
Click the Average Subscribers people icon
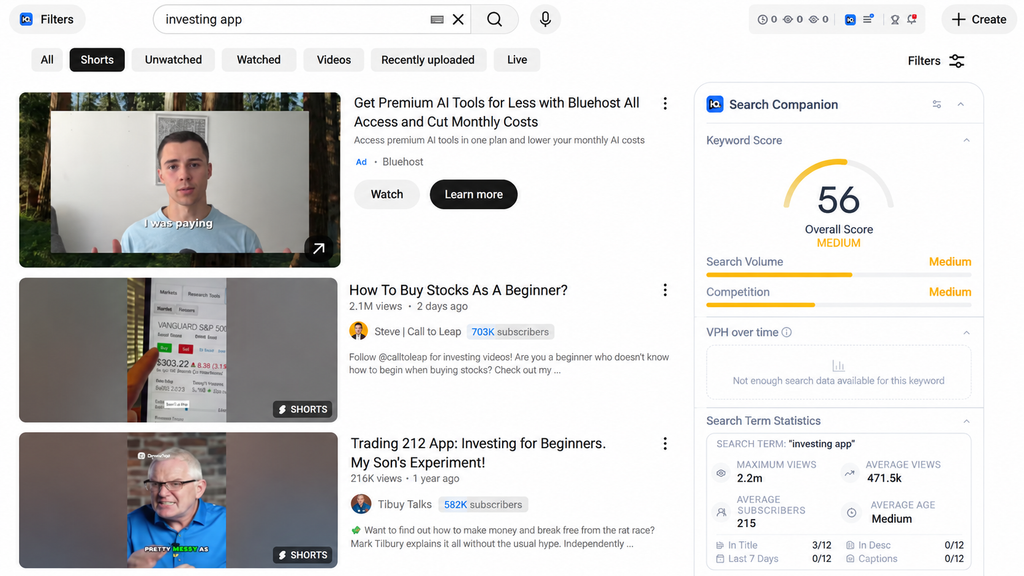[721, 512]
